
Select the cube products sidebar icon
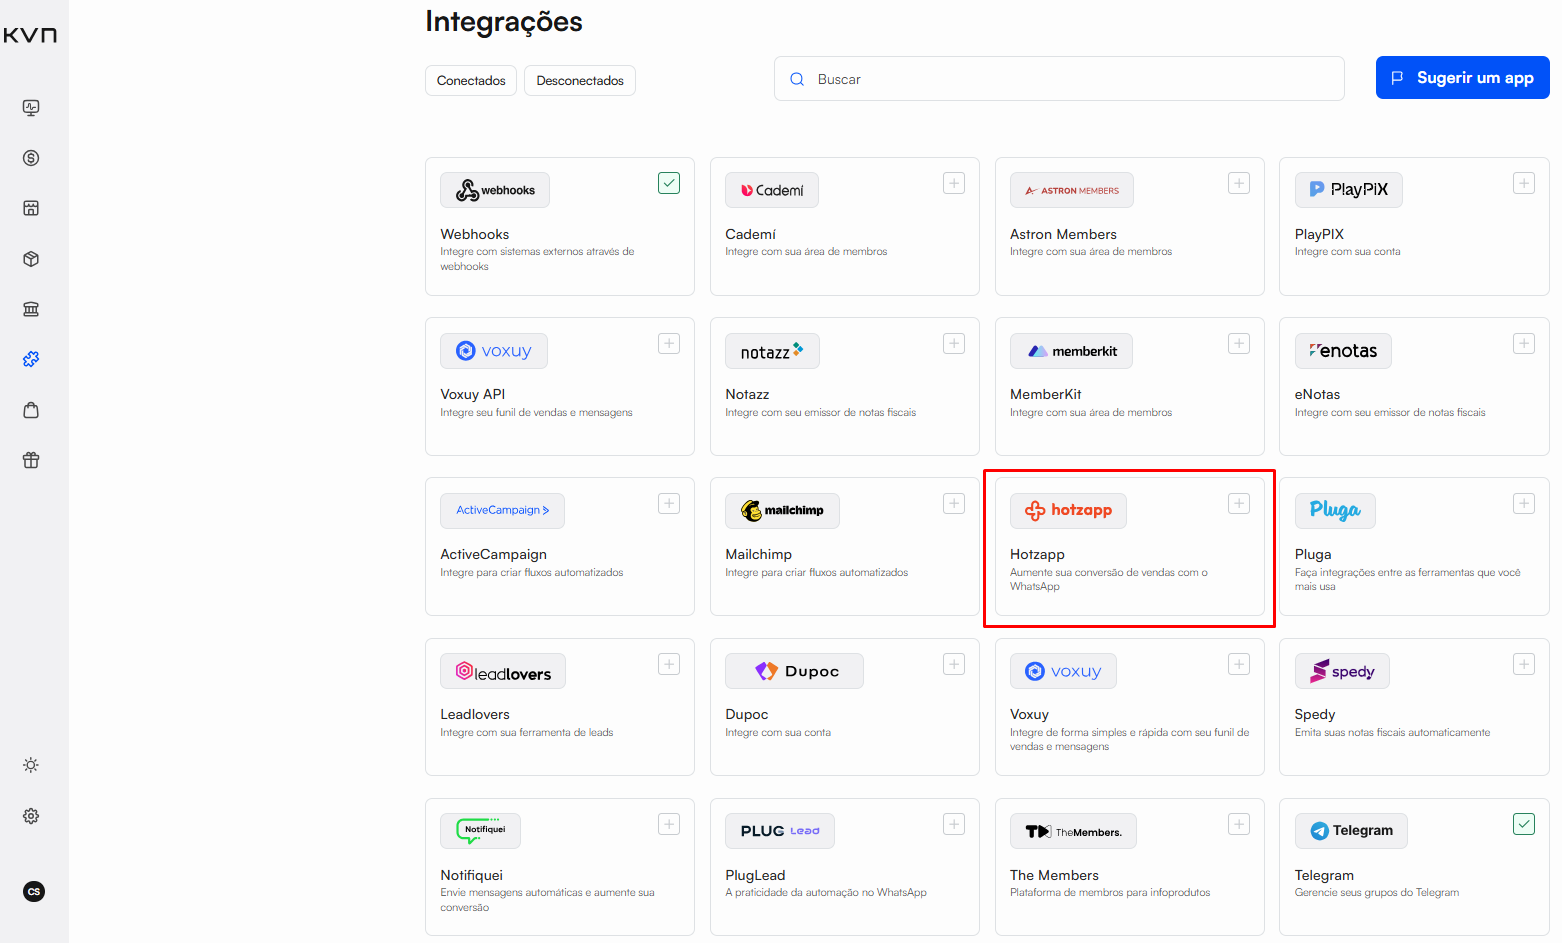pyautogui.click(x=31, y=259)
